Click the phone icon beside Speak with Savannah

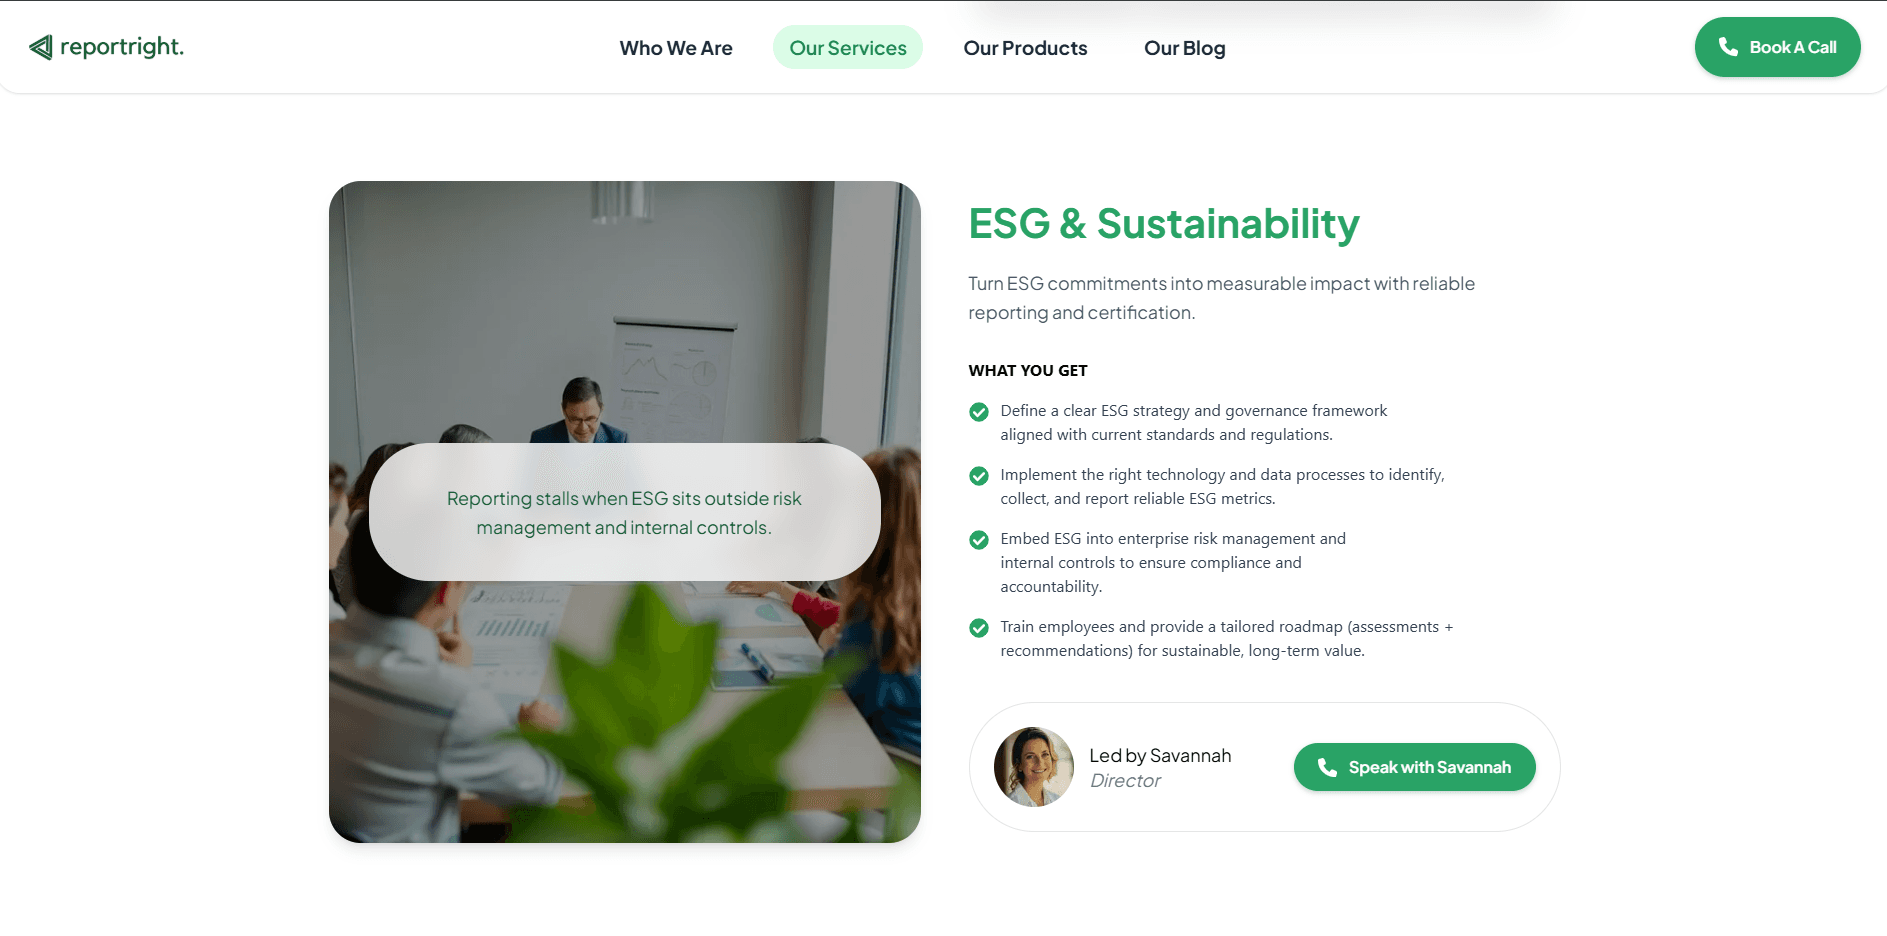1327,767
